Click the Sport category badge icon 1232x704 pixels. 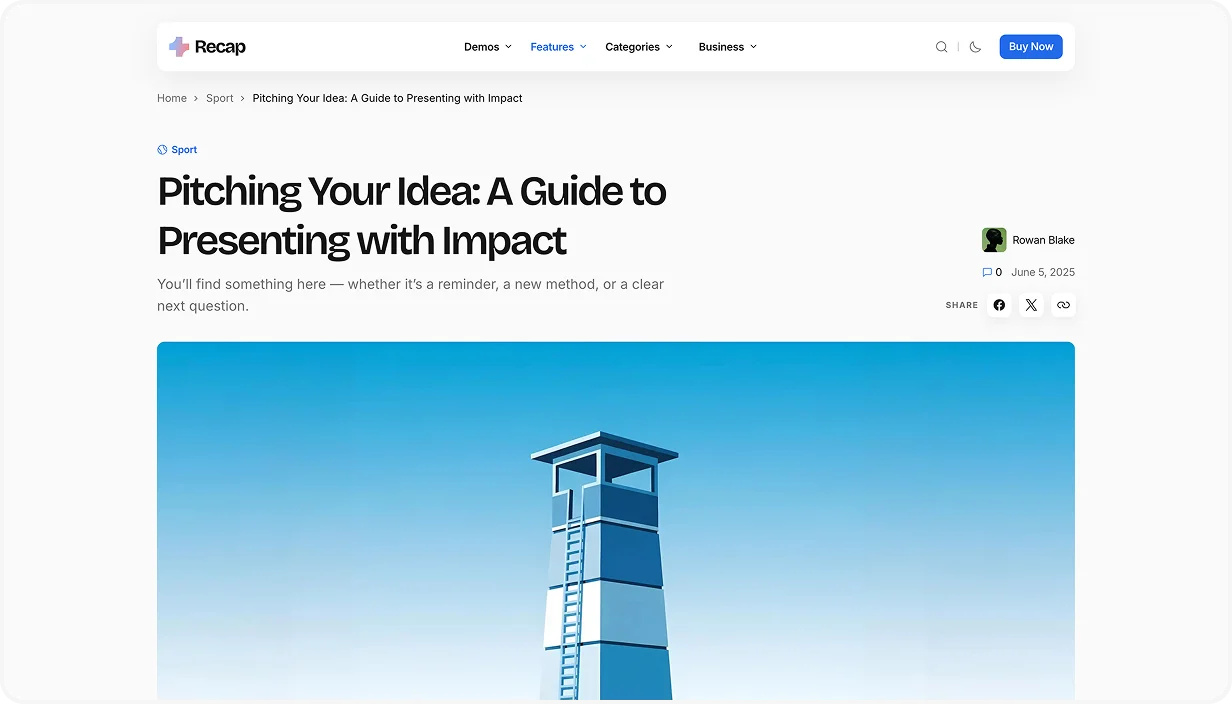[162, 150]
